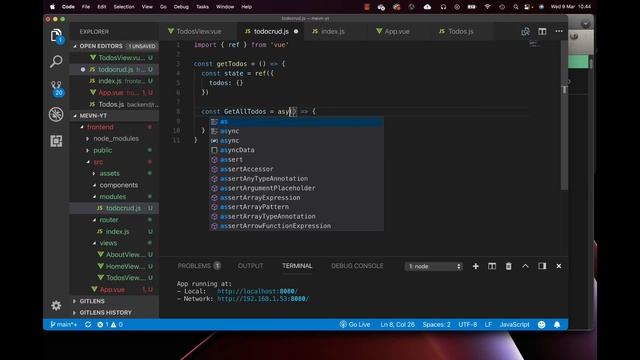640x360 pixels.
Task: Open Wi-Fi status in macOS menu bar
Action: [487, 7]
